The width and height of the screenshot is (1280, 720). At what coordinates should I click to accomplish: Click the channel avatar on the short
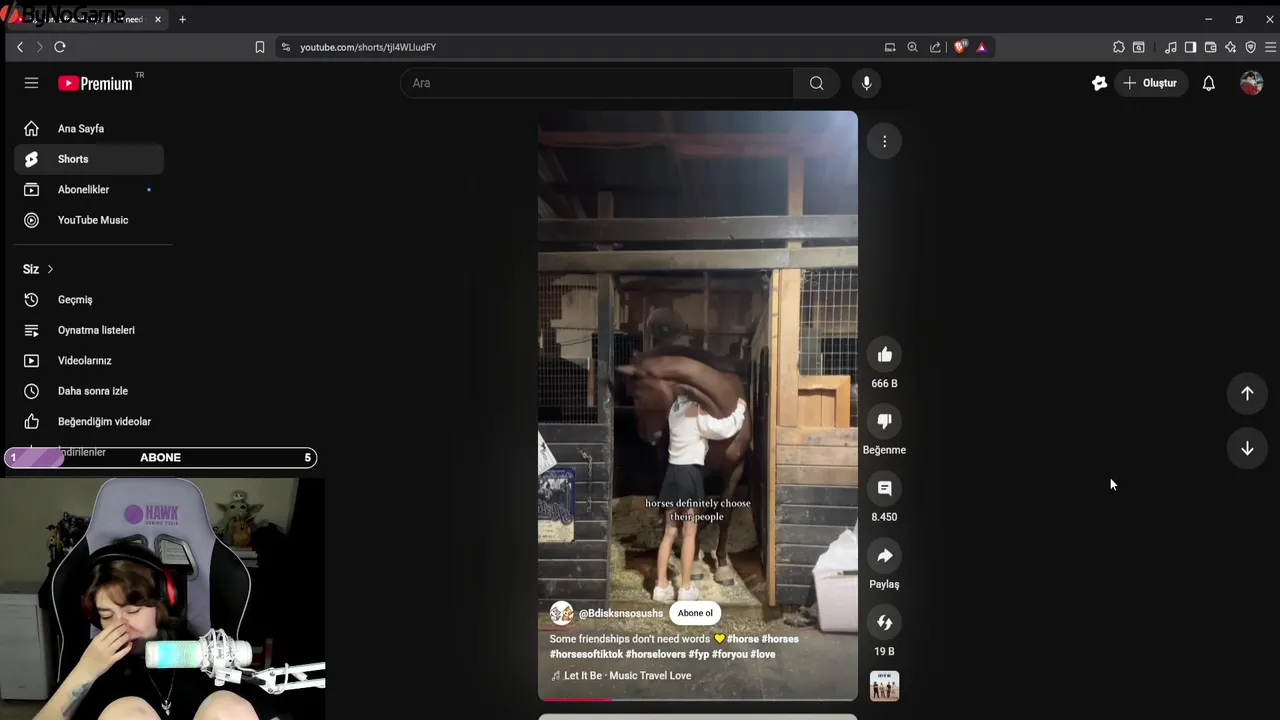tap(561, 613)
